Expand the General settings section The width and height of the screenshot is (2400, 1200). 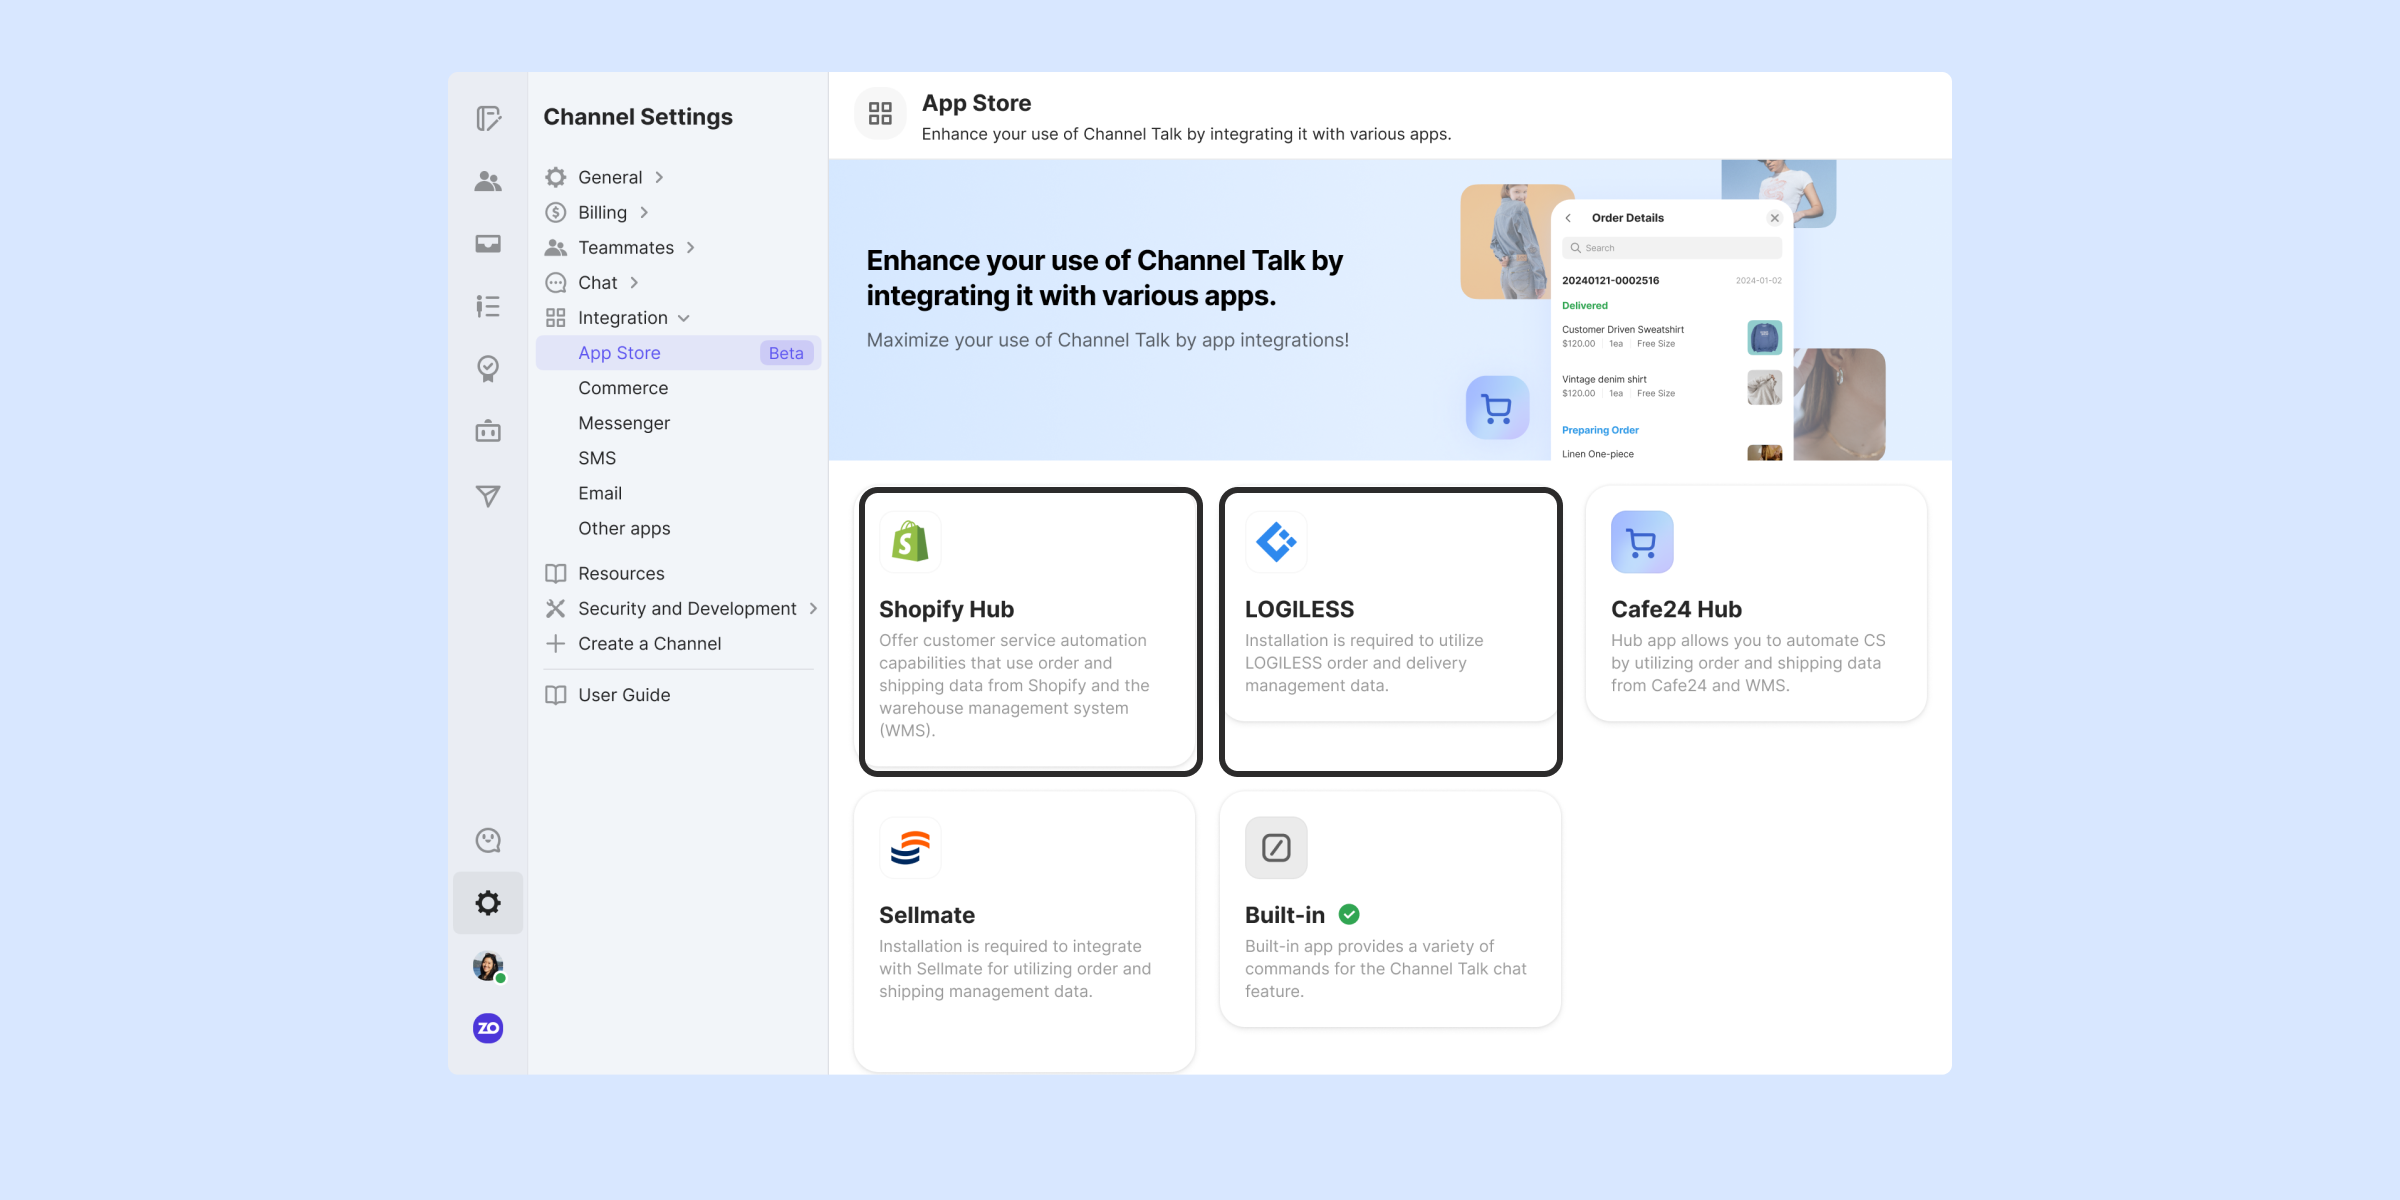point(610,177)
